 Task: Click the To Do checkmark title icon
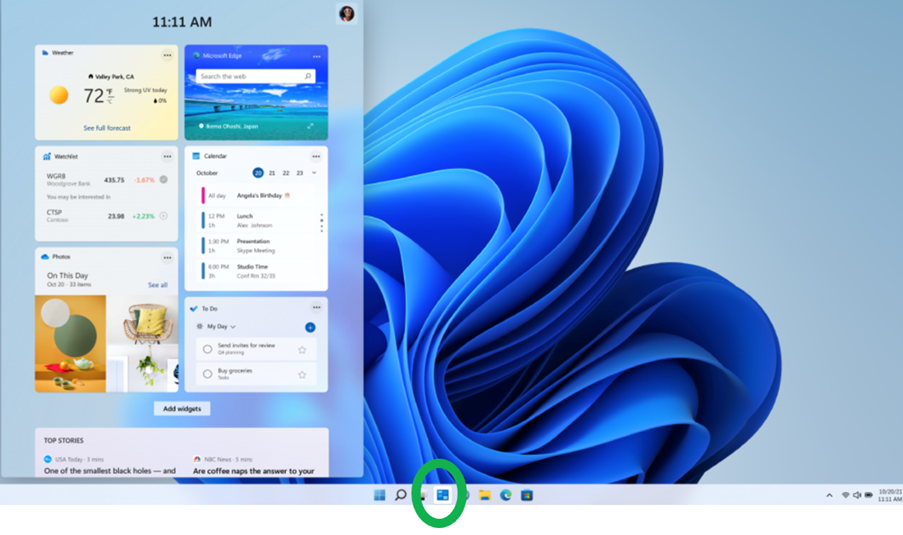[x=194, y=308]
